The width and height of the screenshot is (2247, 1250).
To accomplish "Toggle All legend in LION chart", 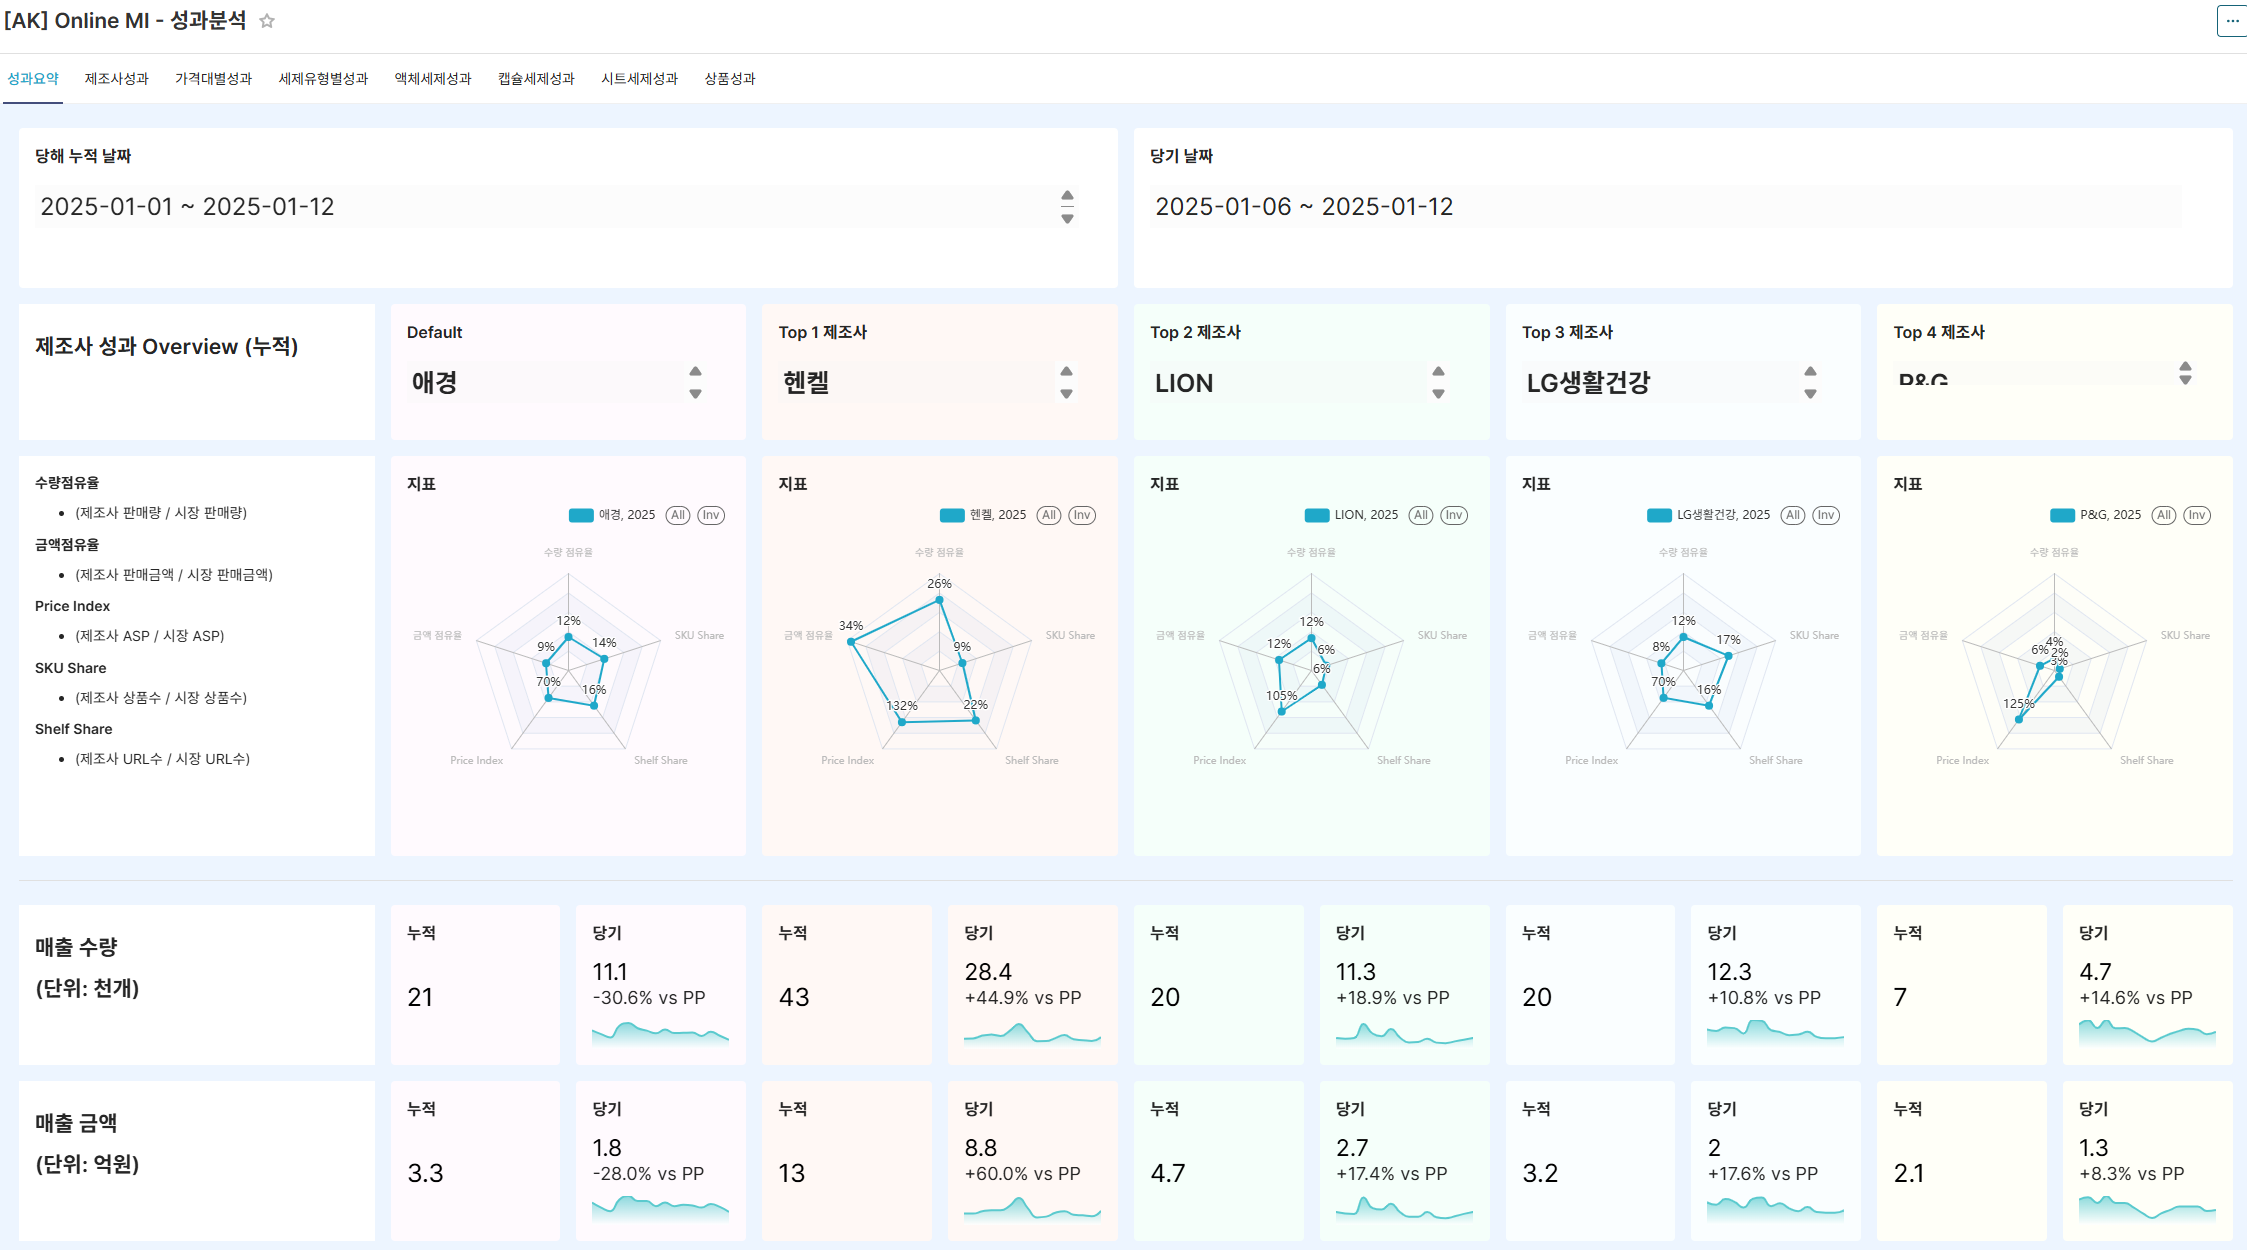I will click(1421, 515).
